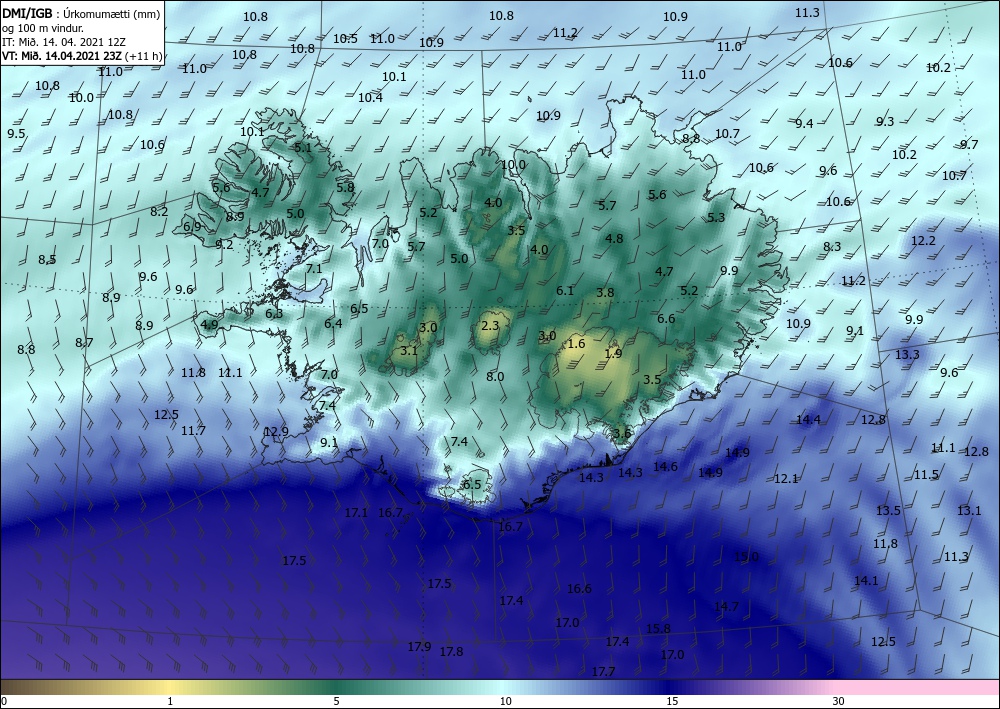Click the value '8.7' on the map
The width and height of the screenshot is (1000, 709).
coord(84,343)
